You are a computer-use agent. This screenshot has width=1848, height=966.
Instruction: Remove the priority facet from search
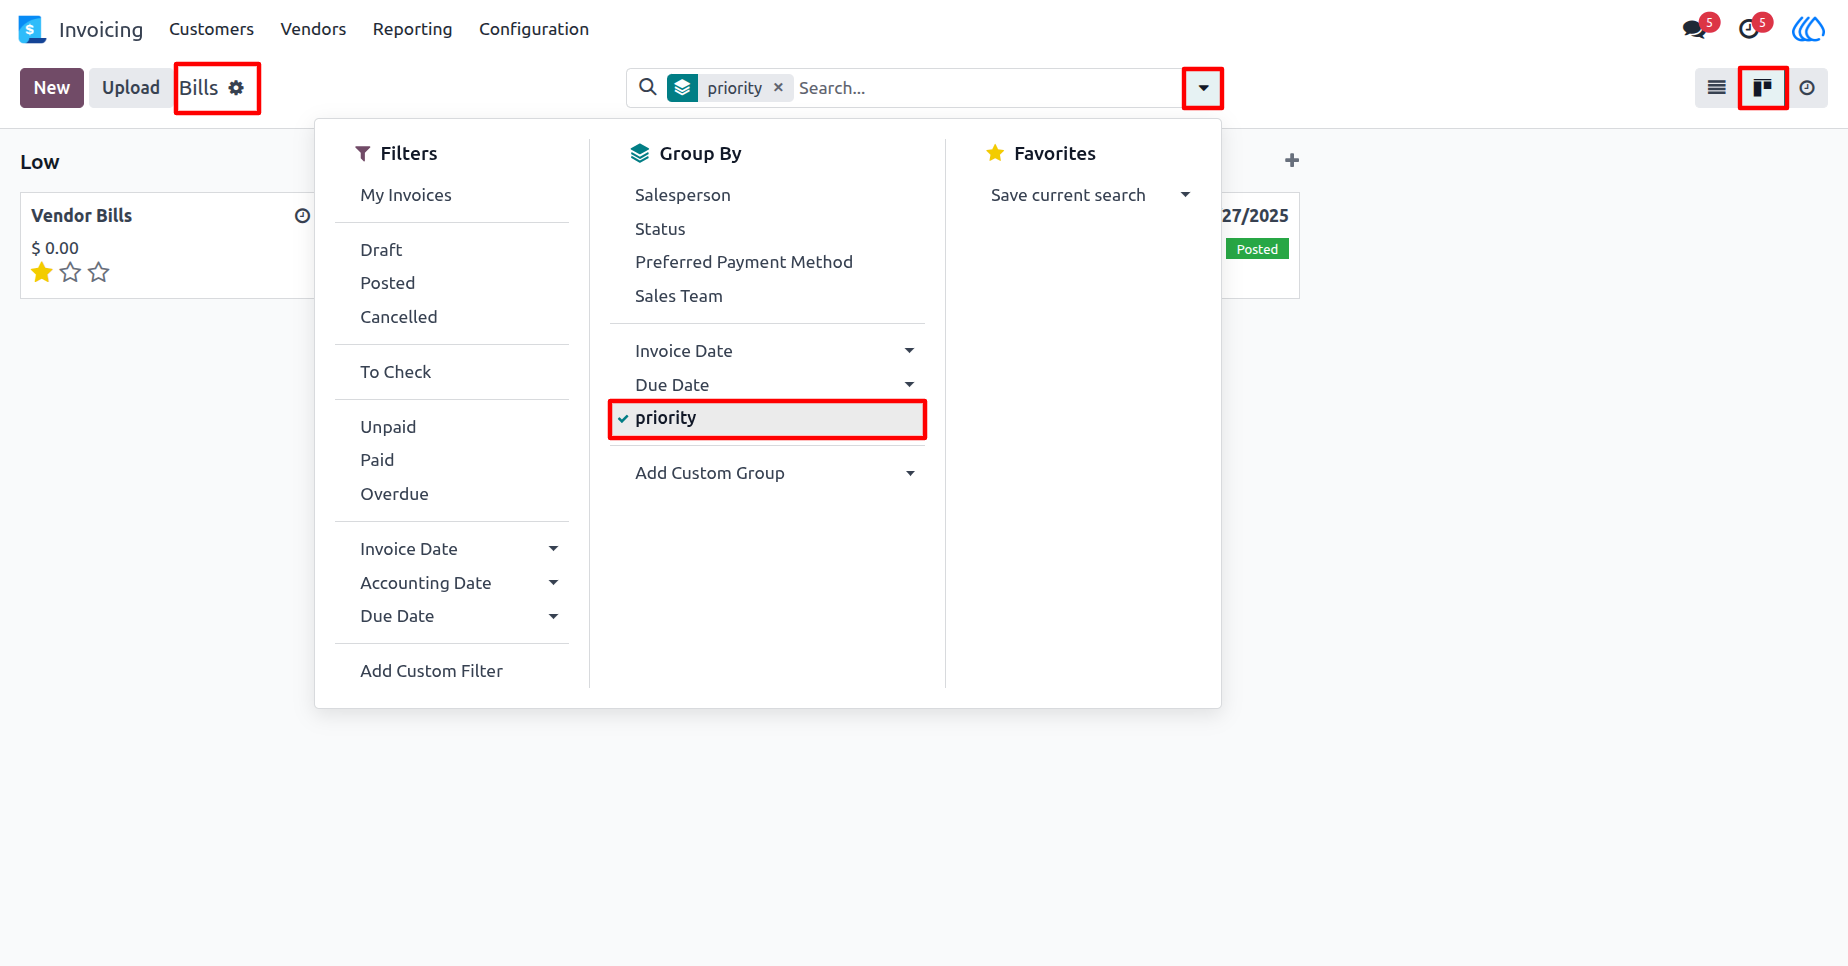click(x=778, y=88)
